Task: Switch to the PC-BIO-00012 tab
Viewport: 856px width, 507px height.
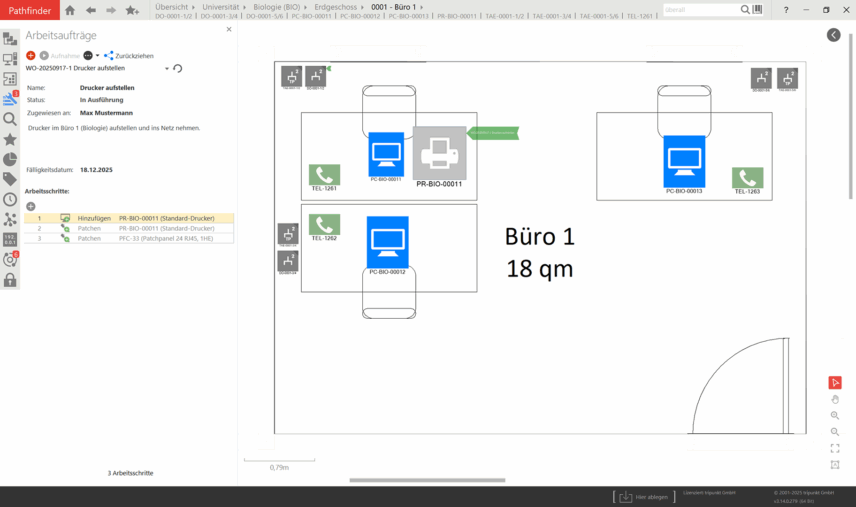Action: 359,17
